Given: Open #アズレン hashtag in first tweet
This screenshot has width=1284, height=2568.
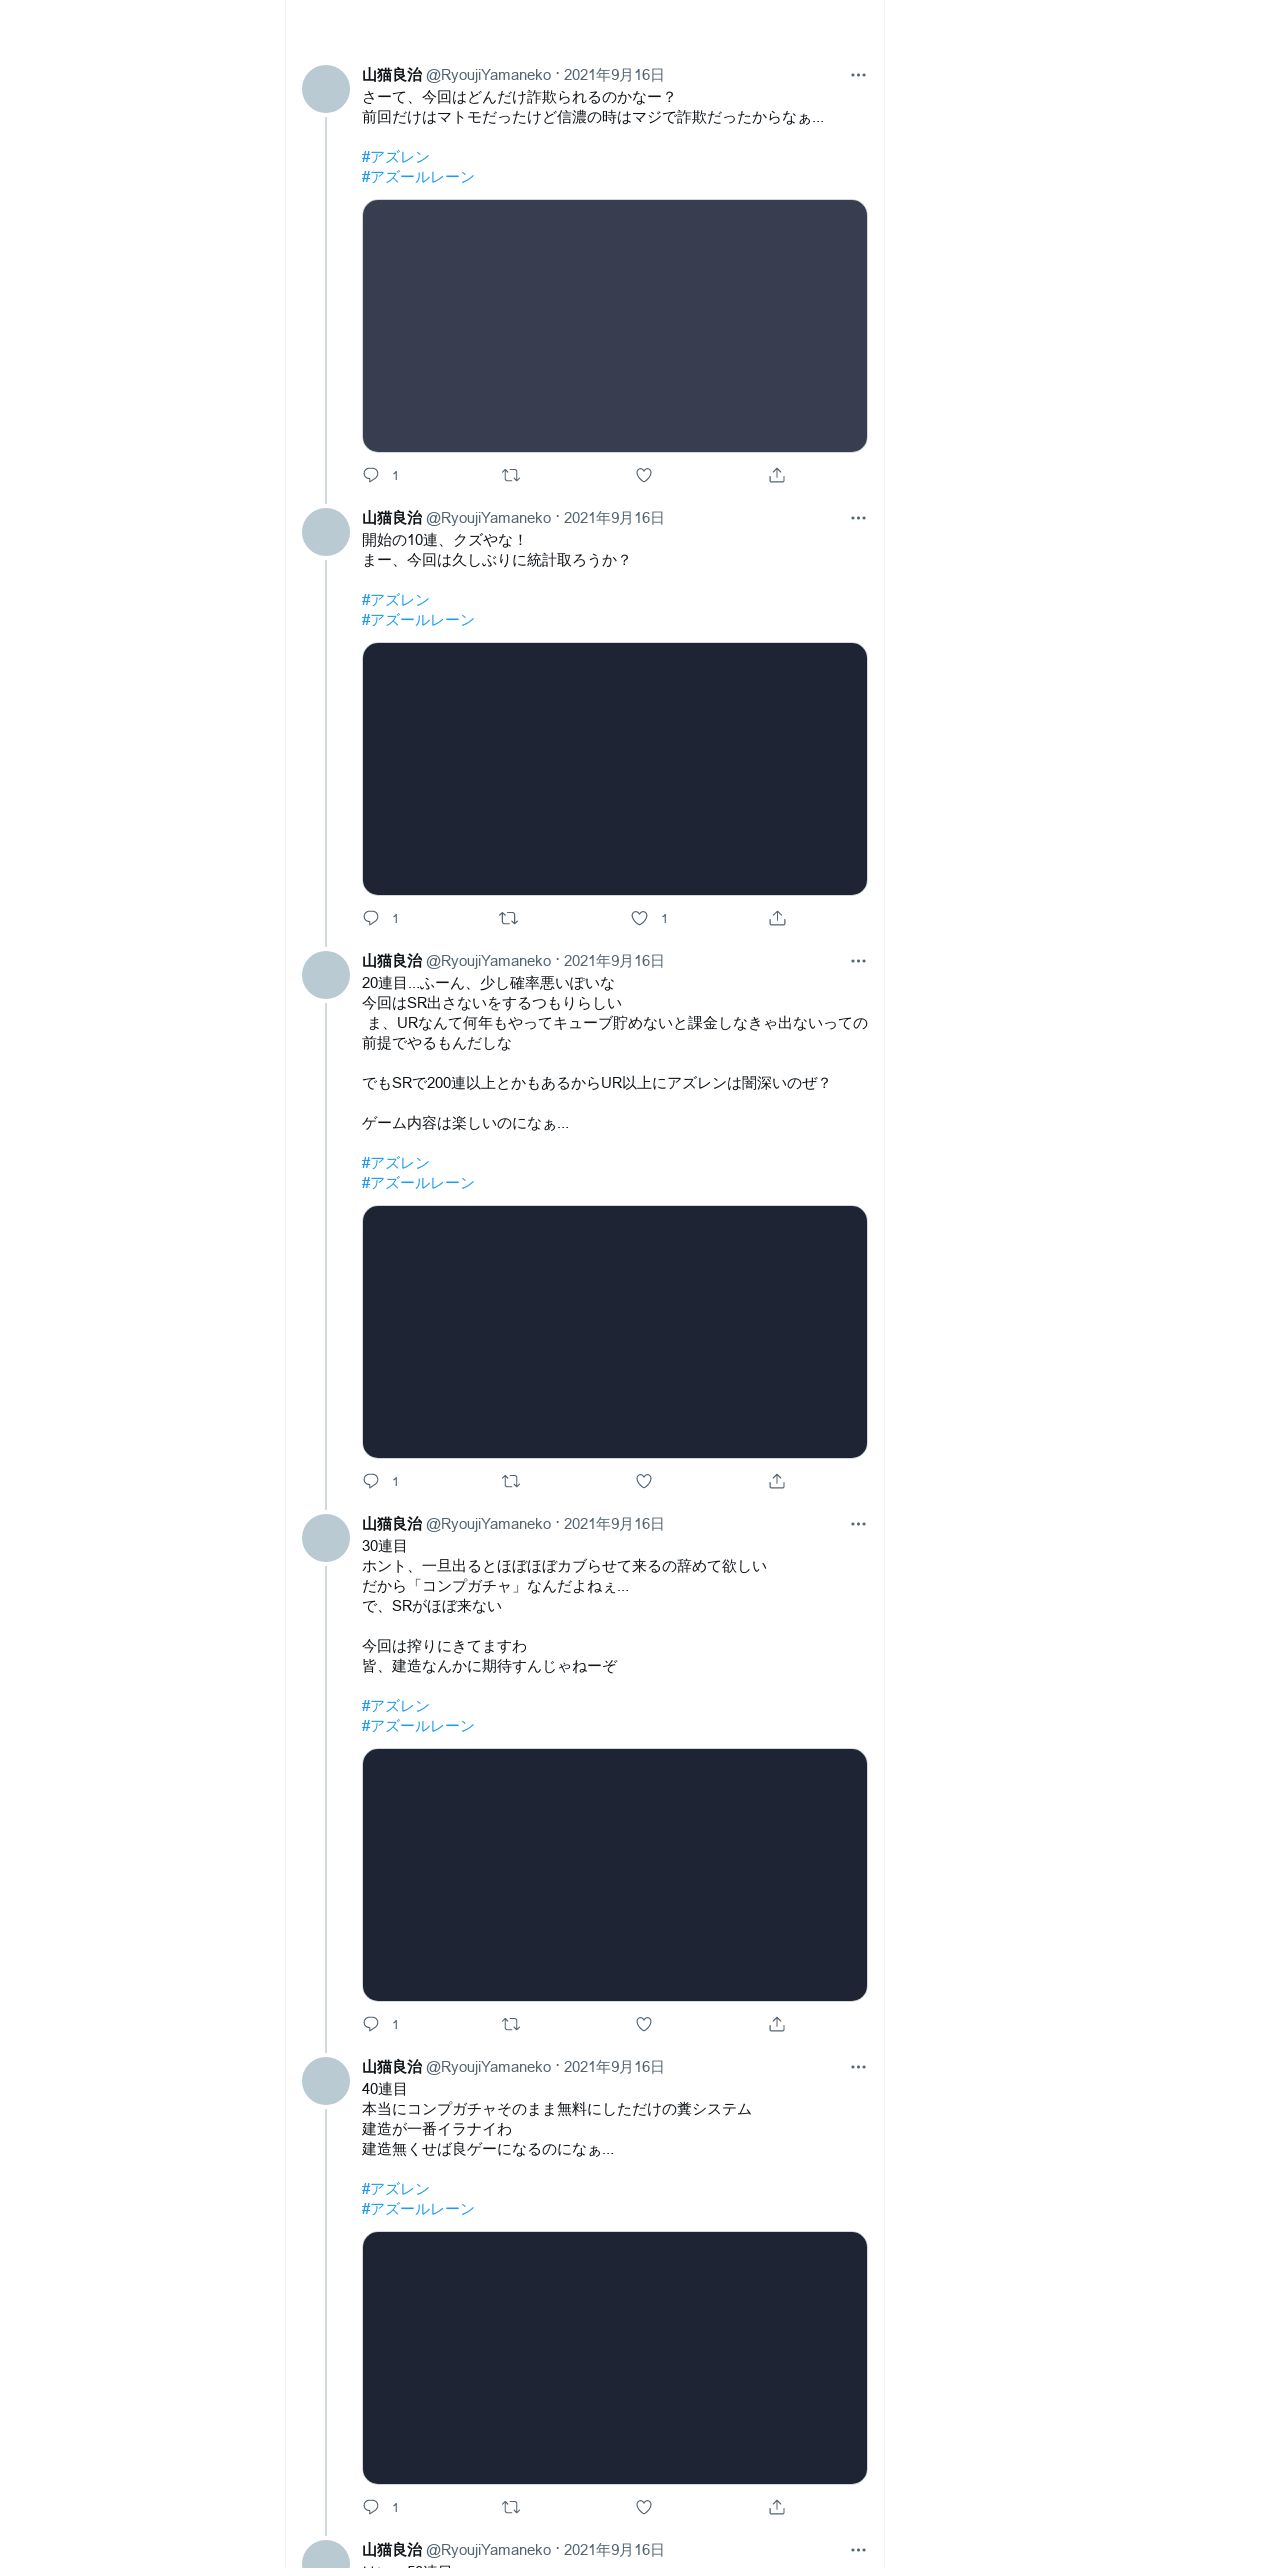Looking at the screenshot, I should coord(396,157).
